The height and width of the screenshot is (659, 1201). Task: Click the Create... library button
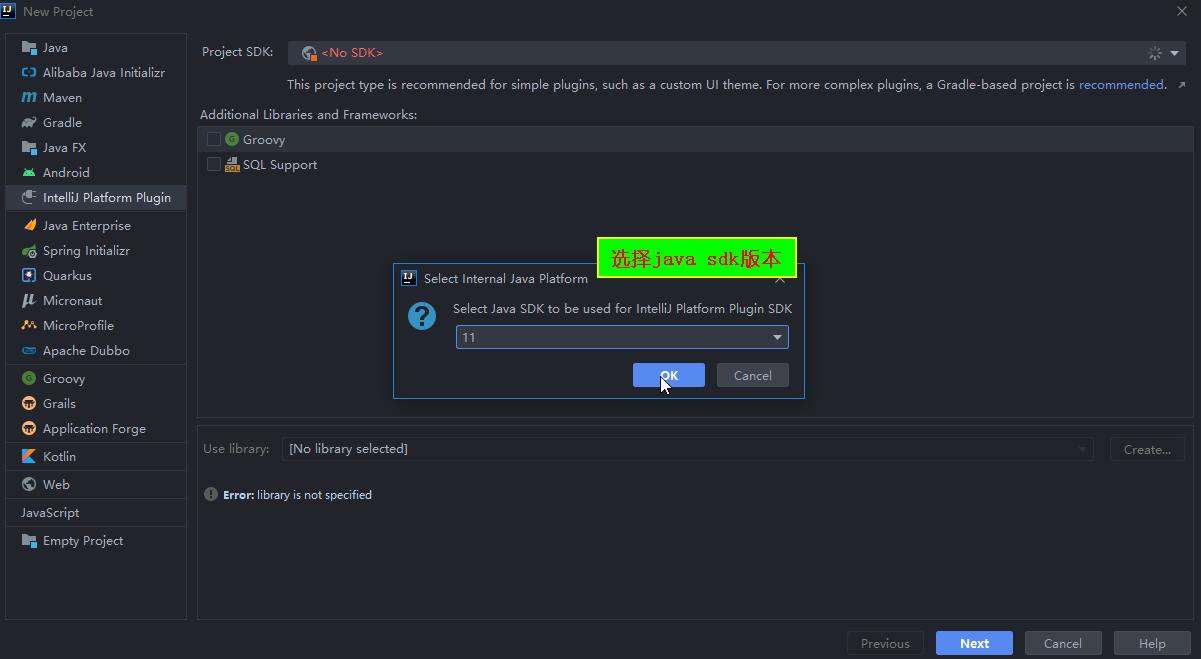[1147, 449]
